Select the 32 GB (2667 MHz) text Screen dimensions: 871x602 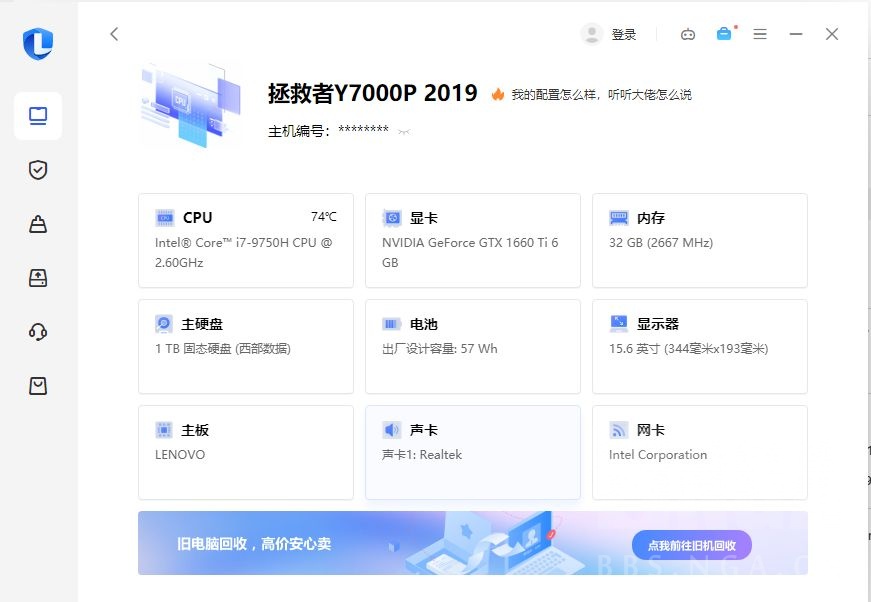point(661,243)
